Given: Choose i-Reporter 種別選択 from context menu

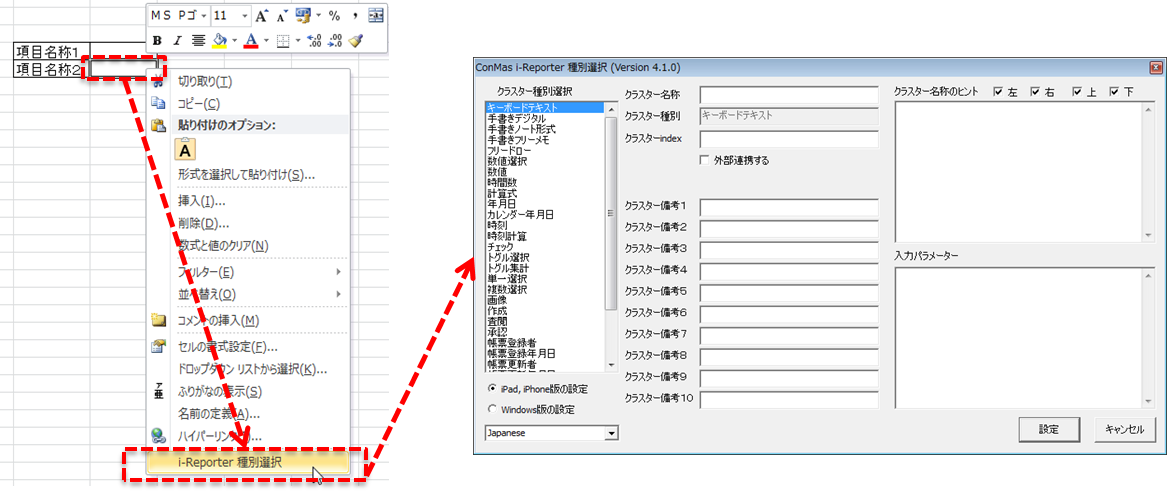Looking at the screenshot, I should click(x=237, y=462).
